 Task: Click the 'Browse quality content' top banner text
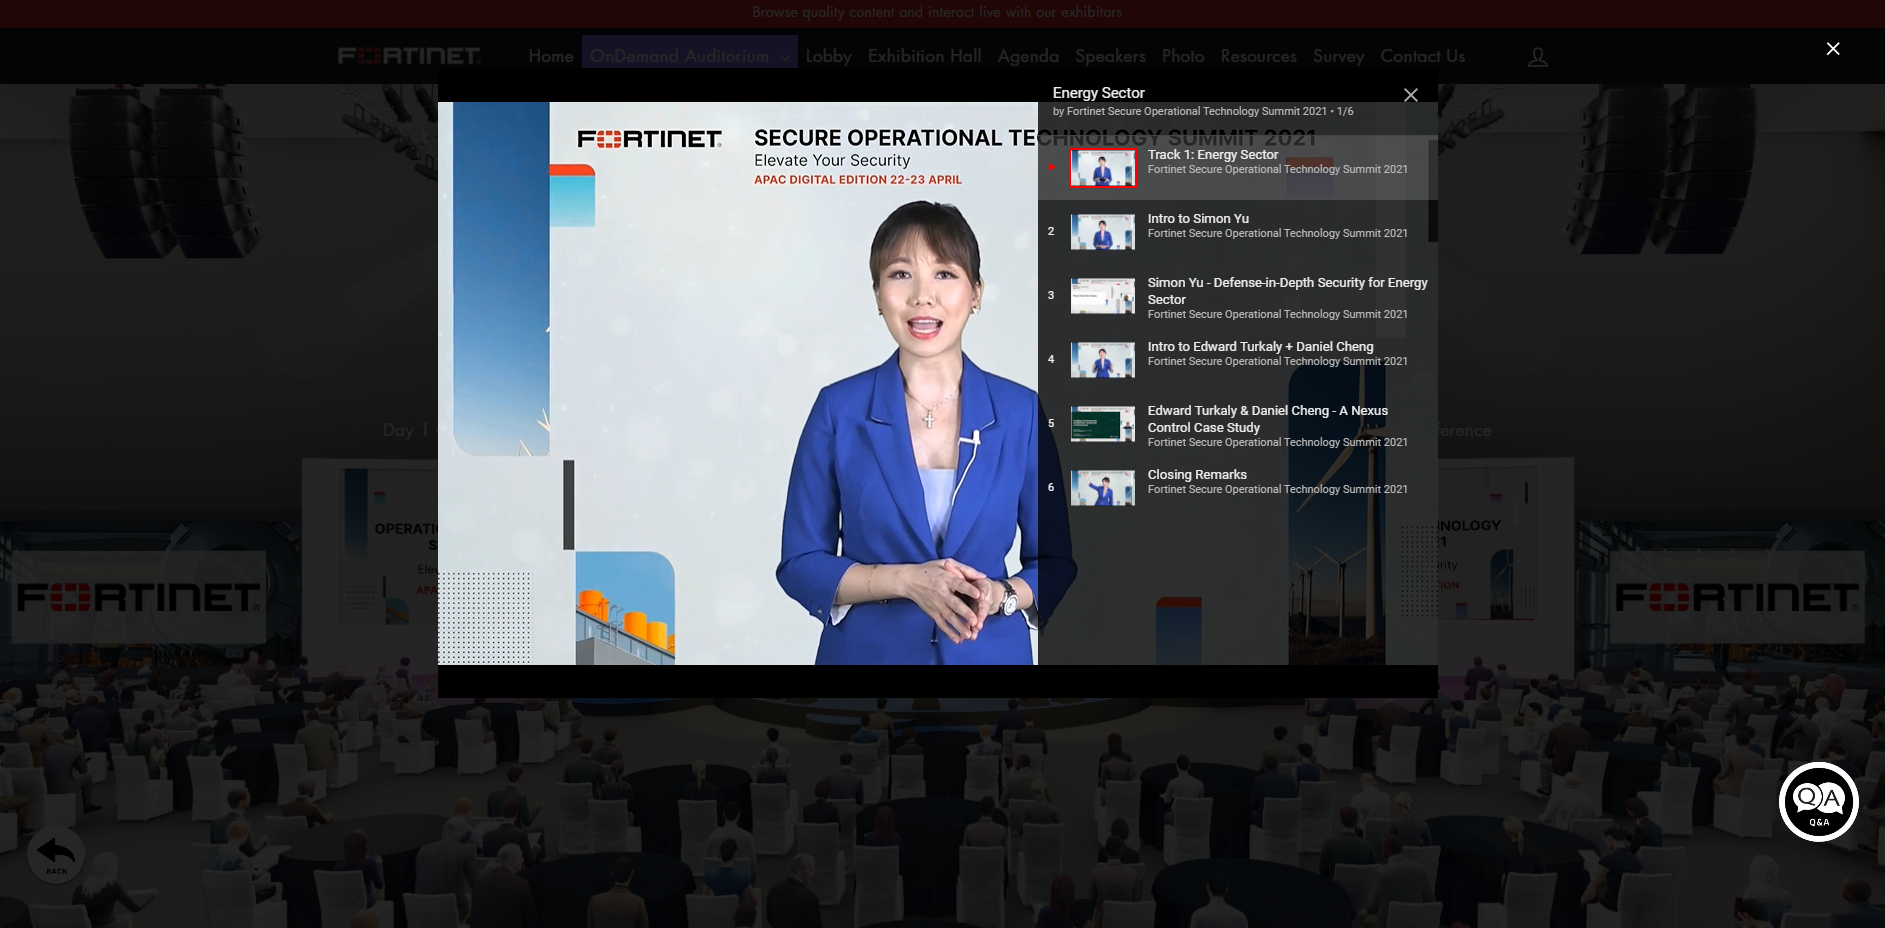(x=937, y=12)
